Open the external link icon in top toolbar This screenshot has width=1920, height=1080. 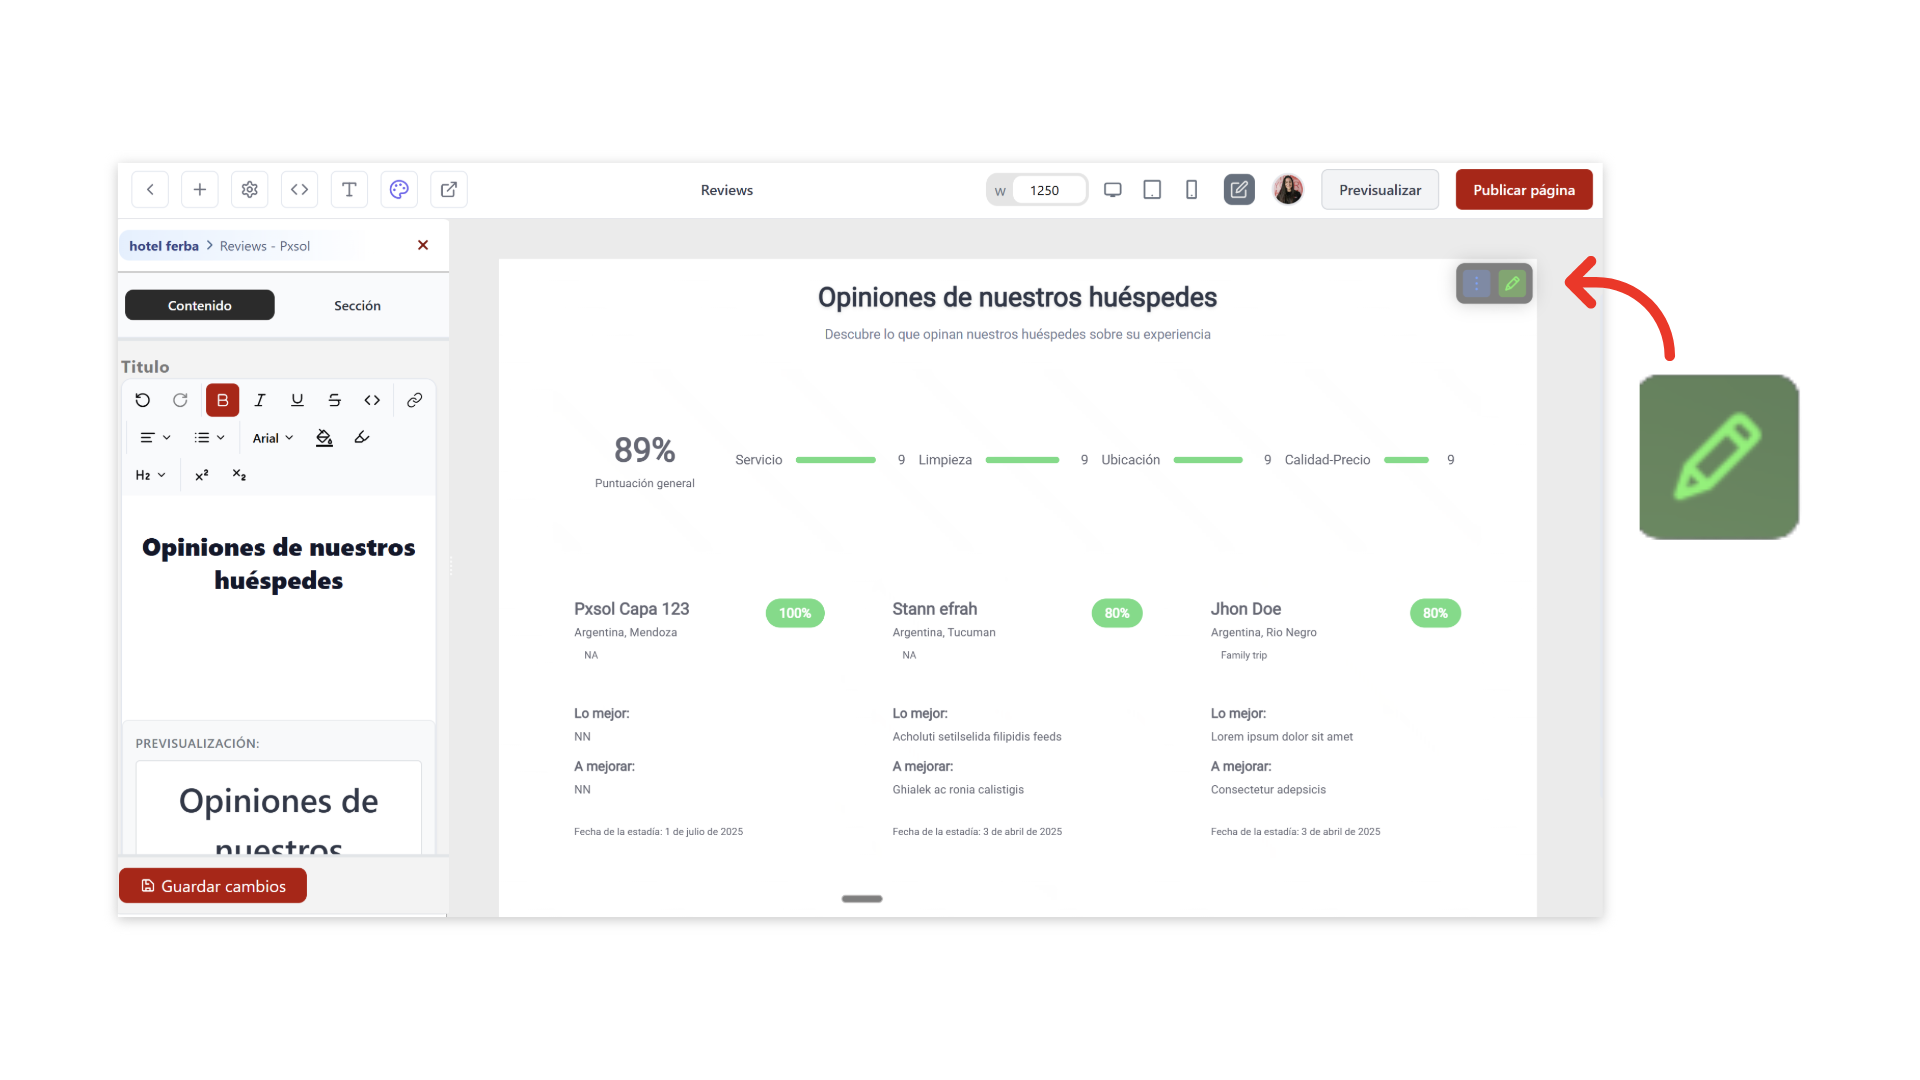(x=449, y=190)
